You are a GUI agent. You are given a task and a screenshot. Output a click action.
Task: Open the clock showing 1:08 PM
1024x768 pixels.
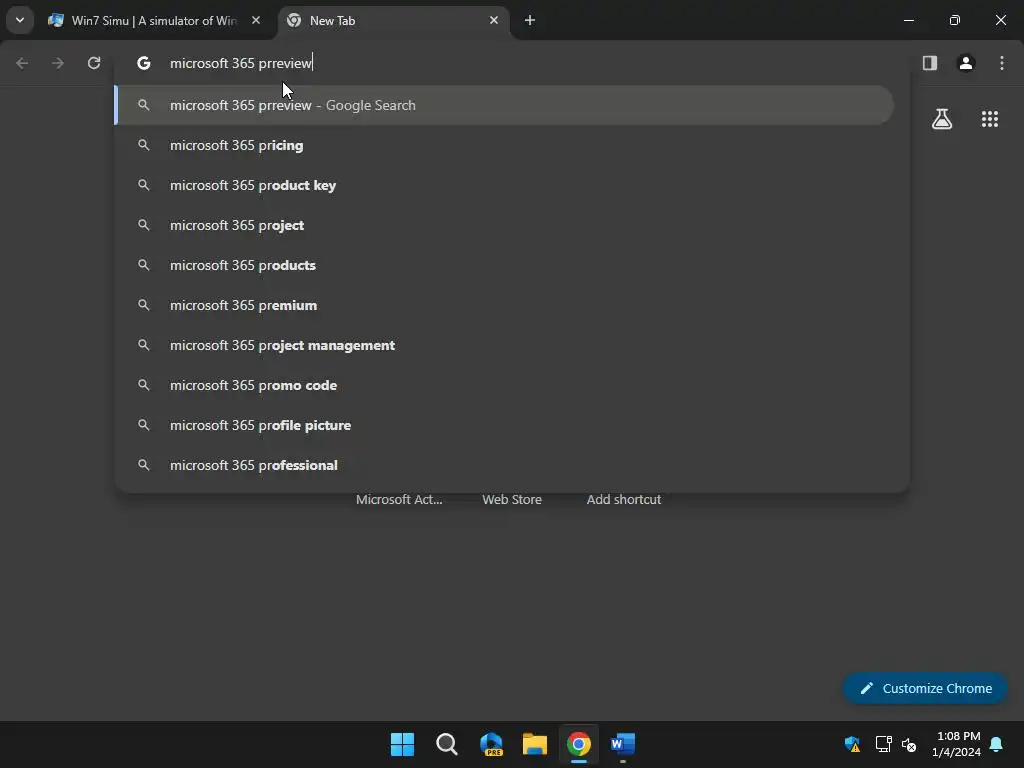pos(957,744)
